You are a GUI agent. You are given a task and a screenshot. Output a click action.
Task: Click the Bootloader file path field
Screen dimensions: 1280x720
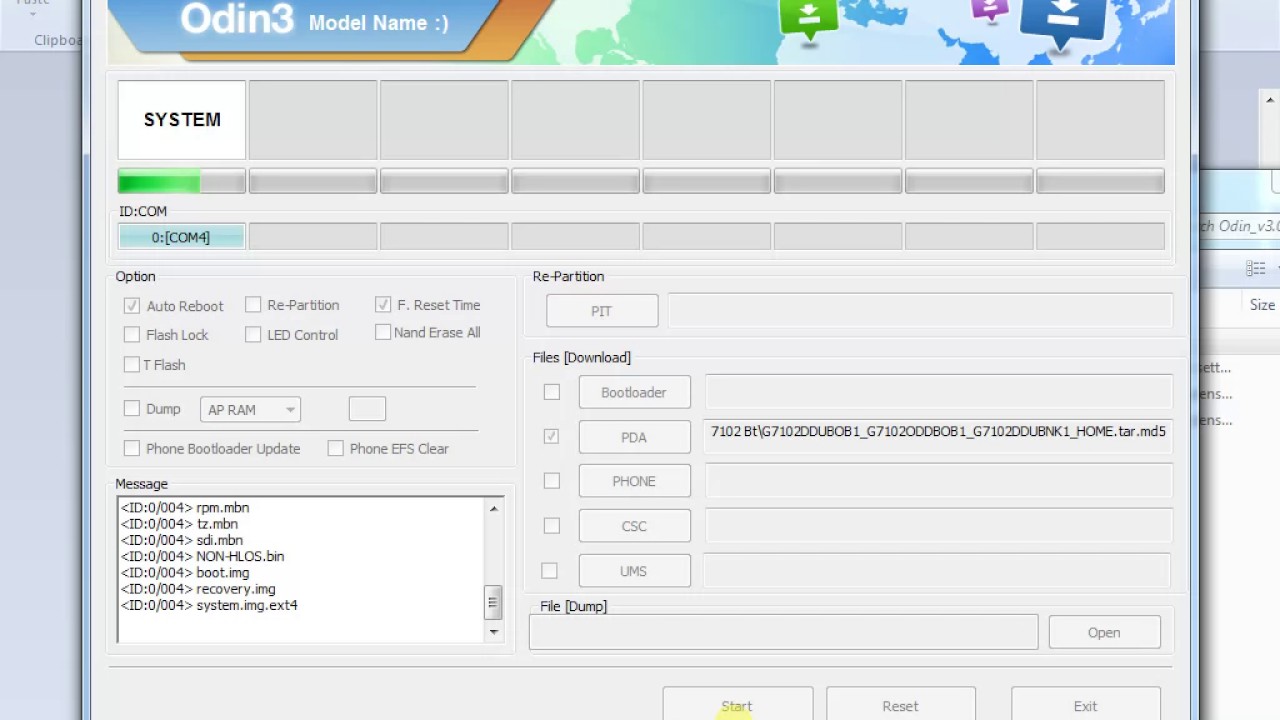pos(938,391)
